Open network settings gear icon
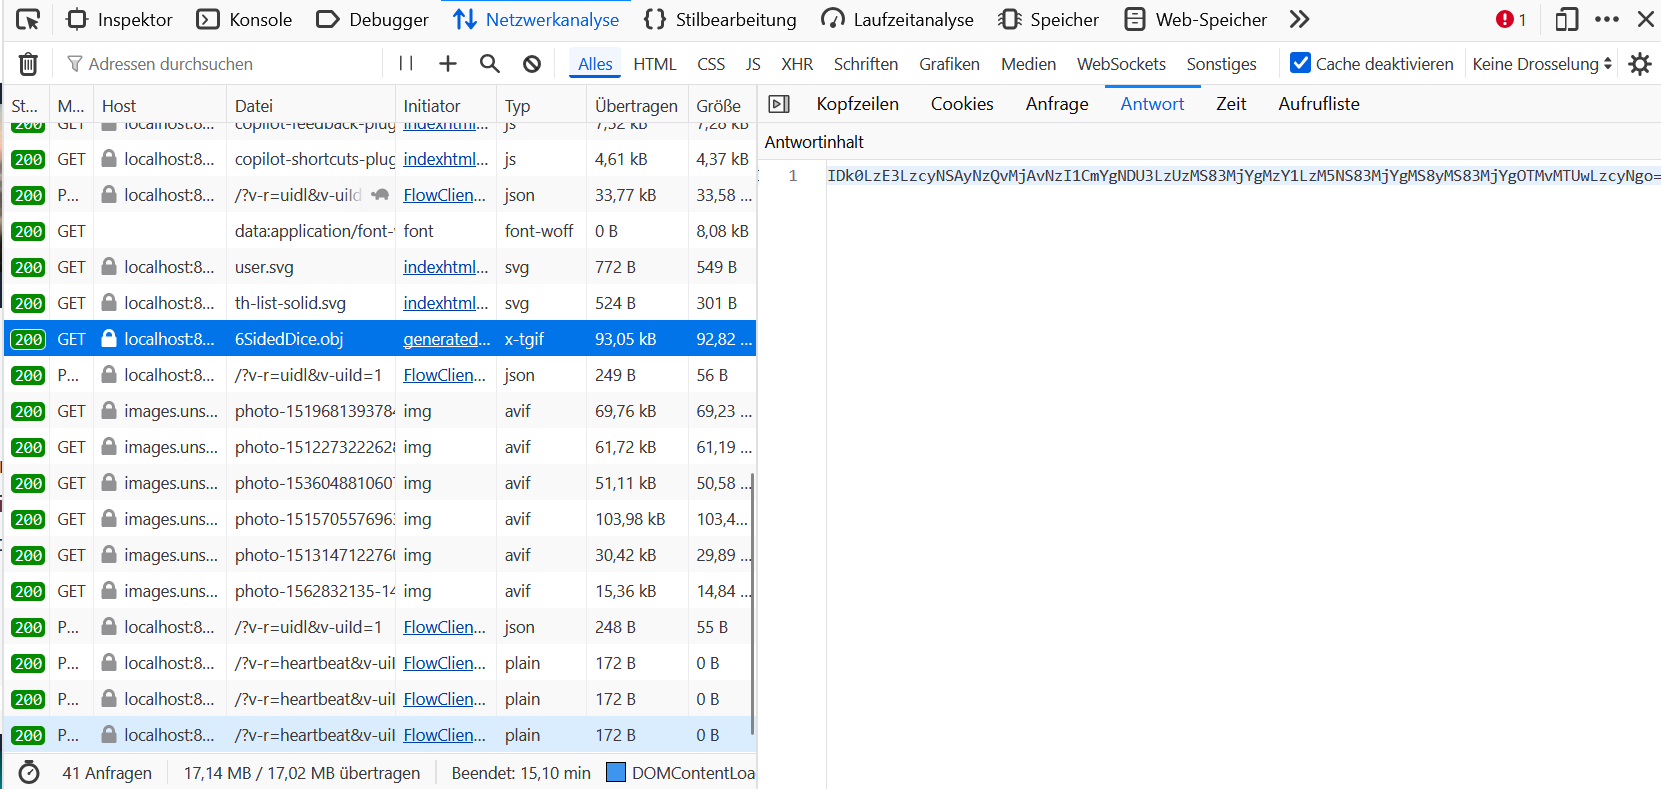Image resolution: width=1661 pixels, height=789 pixels. click(x=1639, y=64)
